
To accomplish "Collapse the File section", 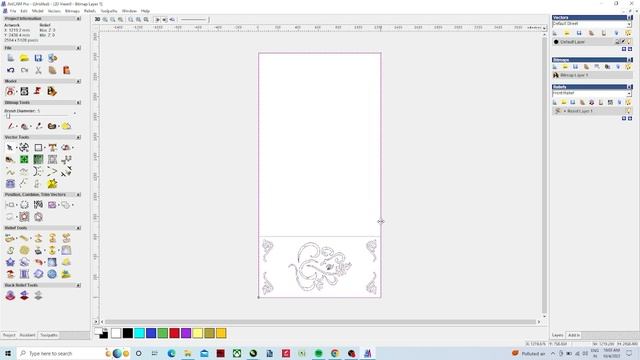I will tap(78, 48).
